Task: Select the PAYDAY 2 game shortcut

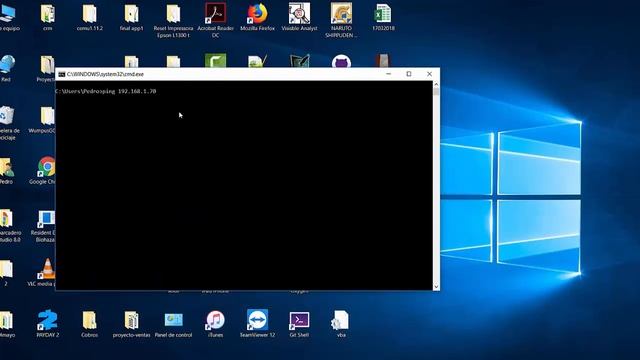Action: 47,320
